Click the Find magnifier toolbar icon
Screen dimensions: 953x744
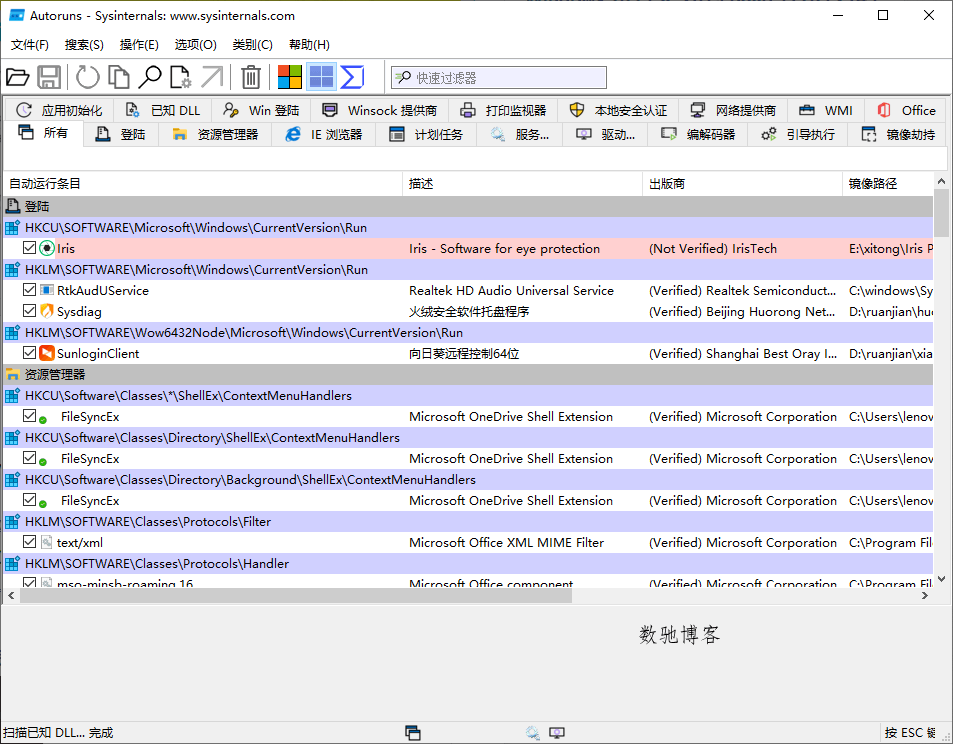pos(150,77)
